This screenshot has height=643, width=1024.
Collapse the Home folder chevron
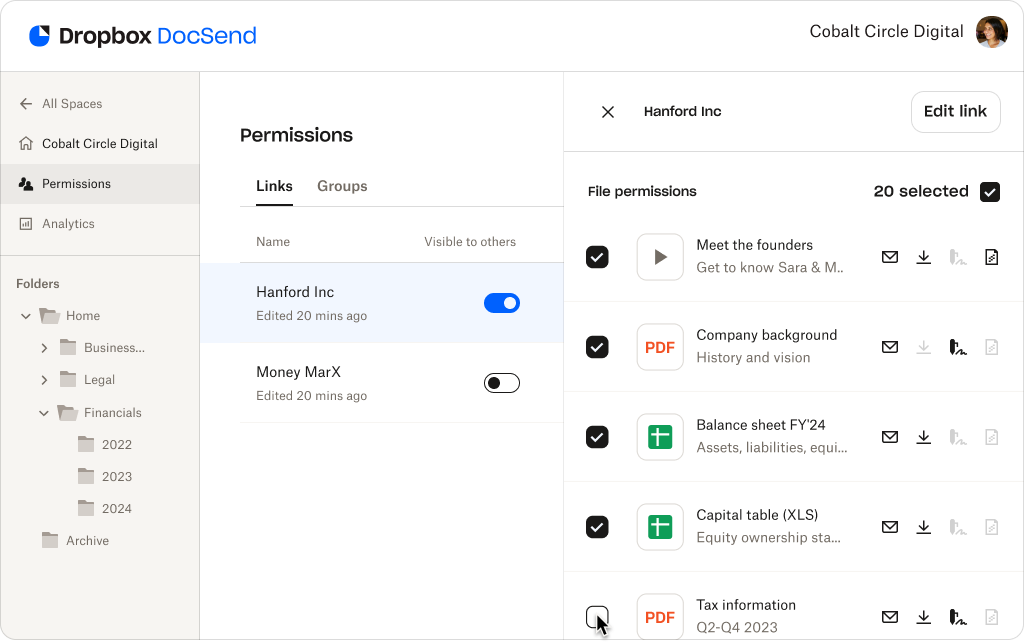click(25, 317)
